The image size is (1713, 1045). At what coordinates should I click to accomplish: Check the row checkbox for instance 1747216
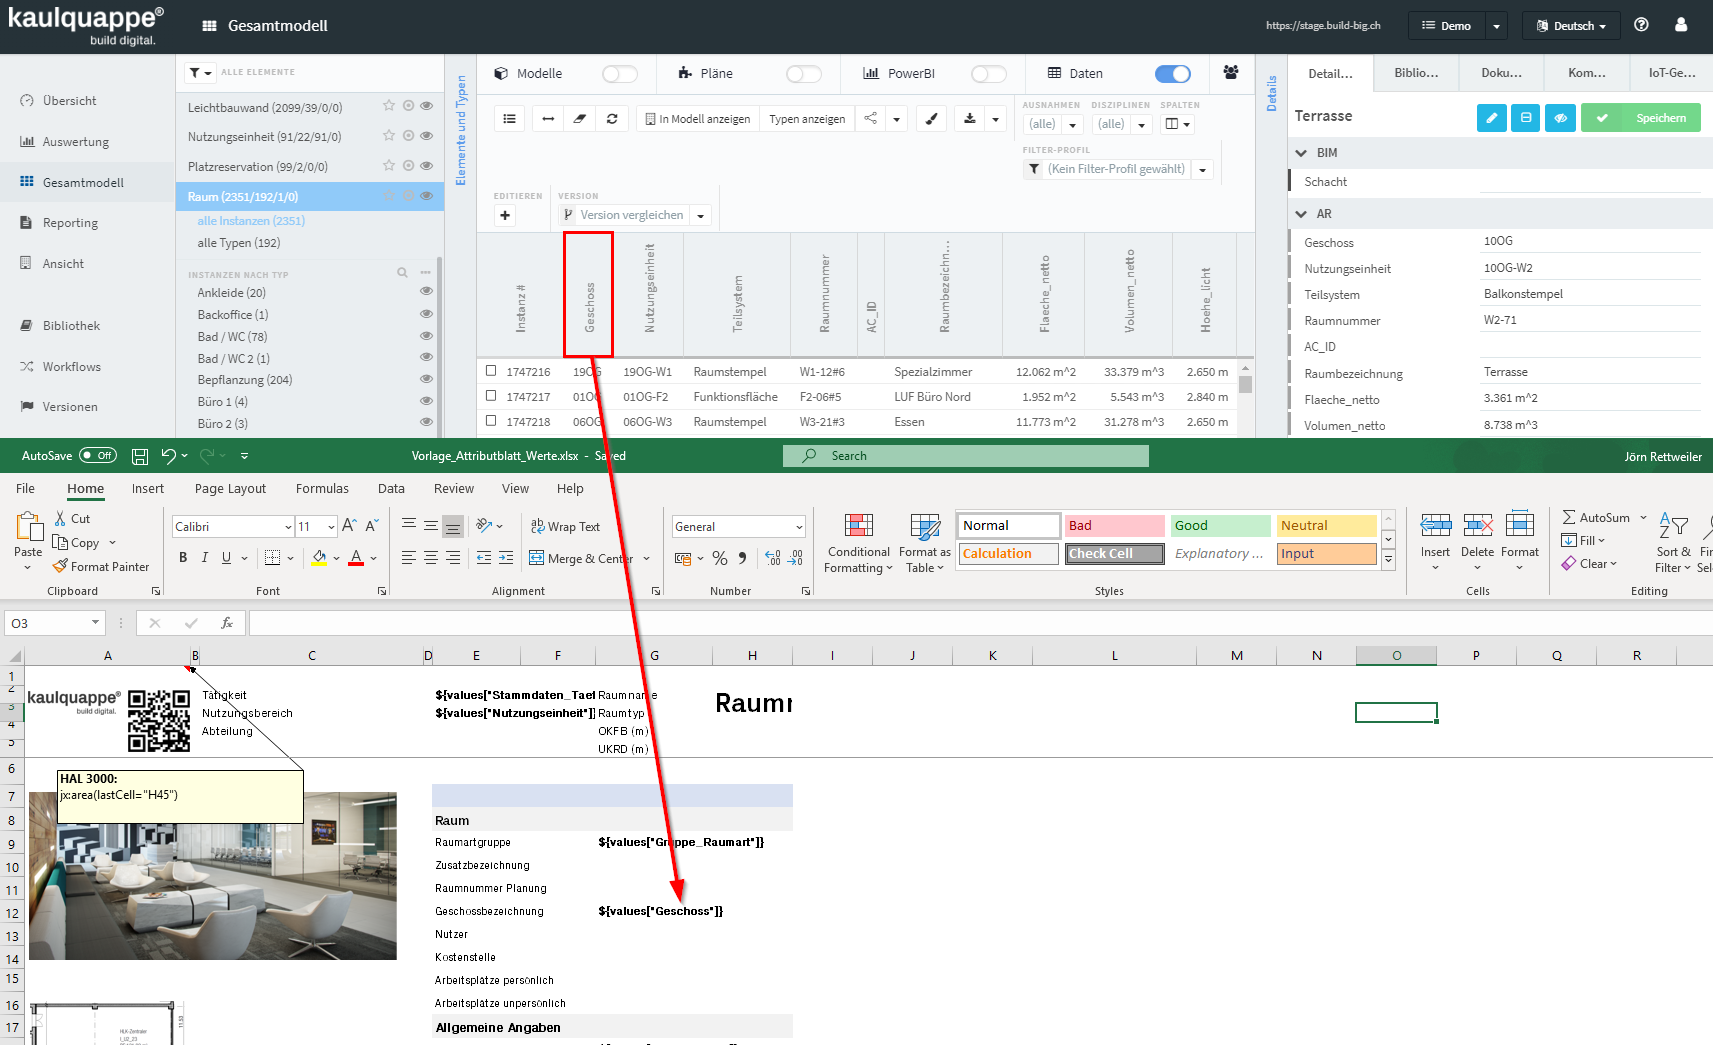(x=491, y=371)
